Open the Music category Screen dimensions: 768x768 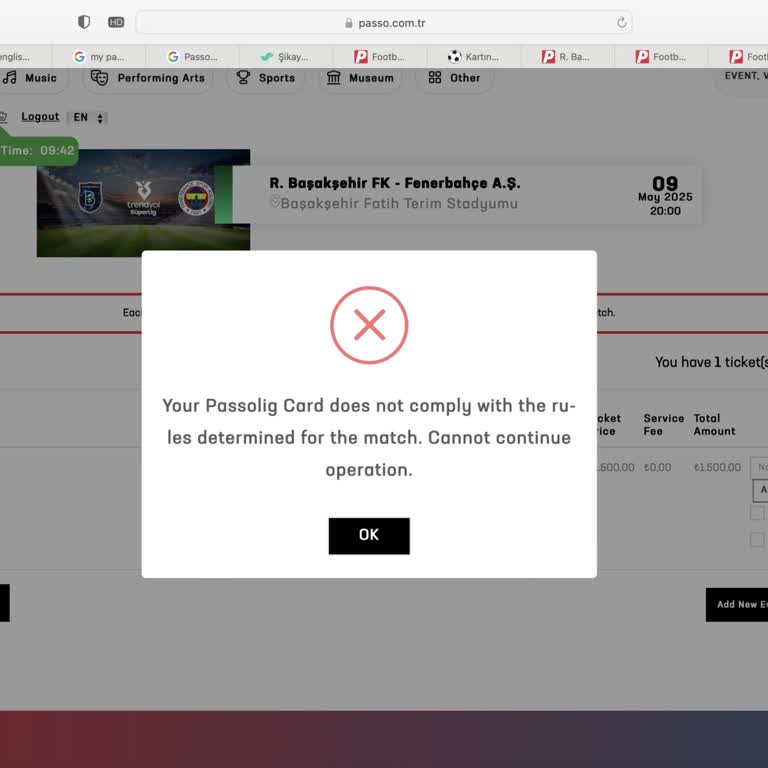tap(32, 78)
